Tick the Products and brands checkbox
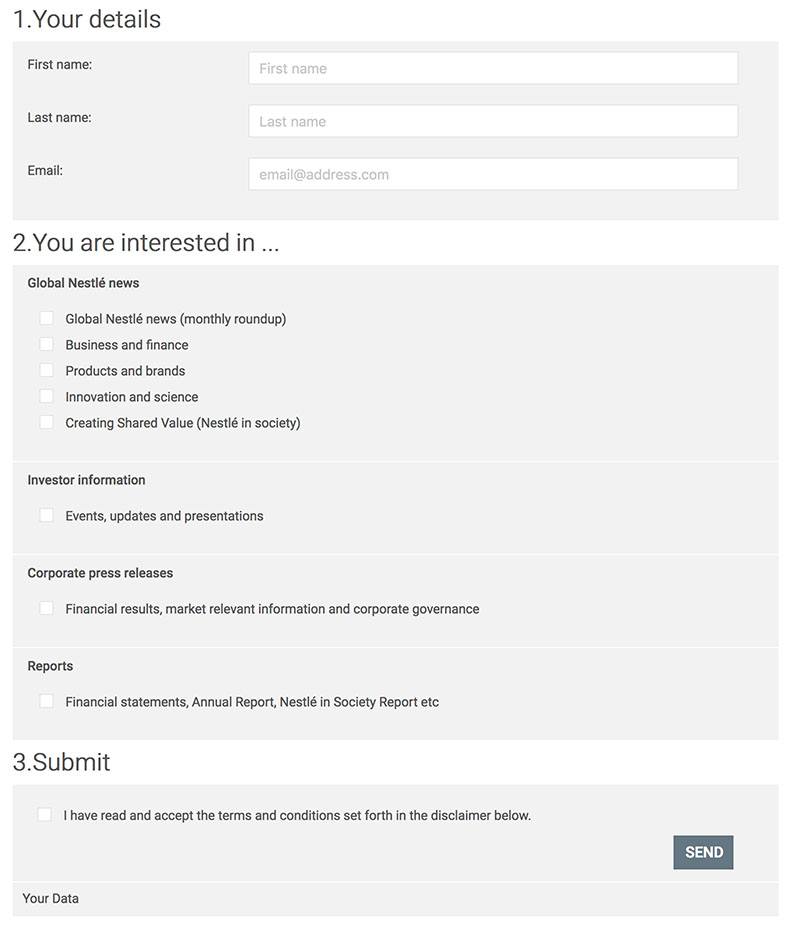Screen dimensions: 792x926 click(47, 370)
